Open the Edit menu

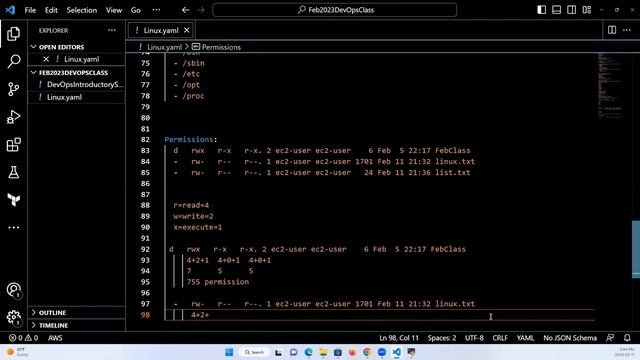point(51,10)
